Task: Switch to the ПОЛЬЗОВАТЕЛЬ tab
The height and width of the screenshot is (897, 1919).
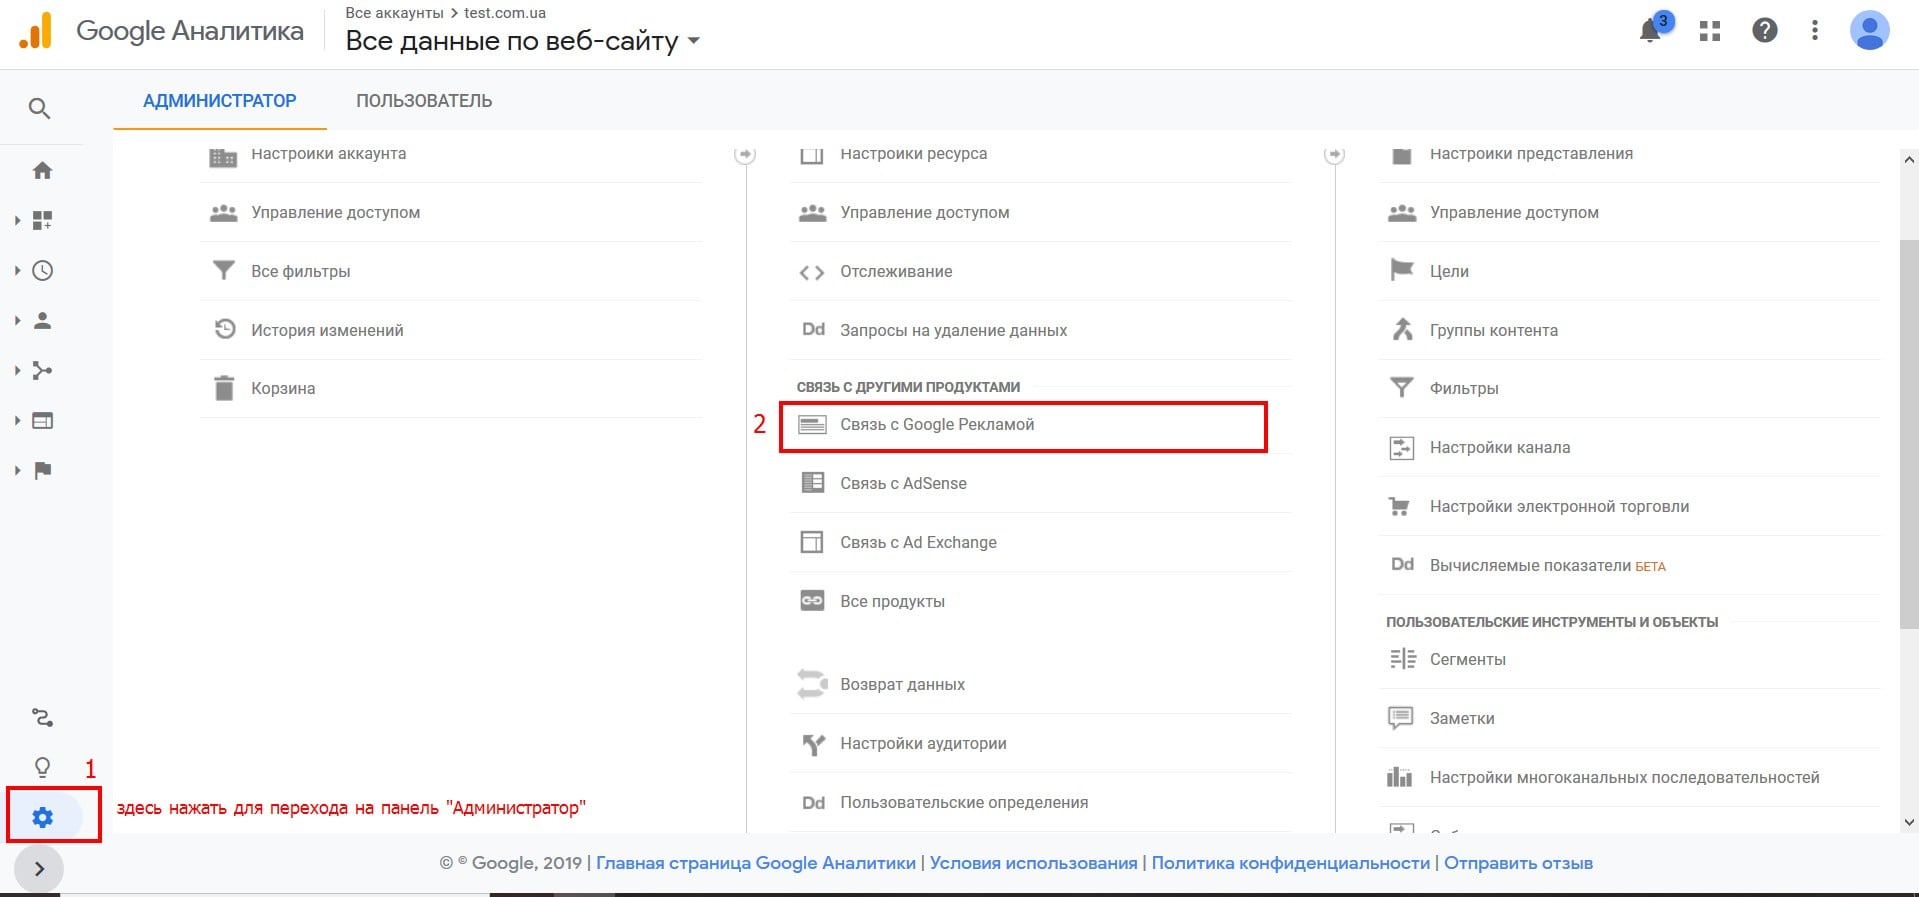Action: pos(424,101)
